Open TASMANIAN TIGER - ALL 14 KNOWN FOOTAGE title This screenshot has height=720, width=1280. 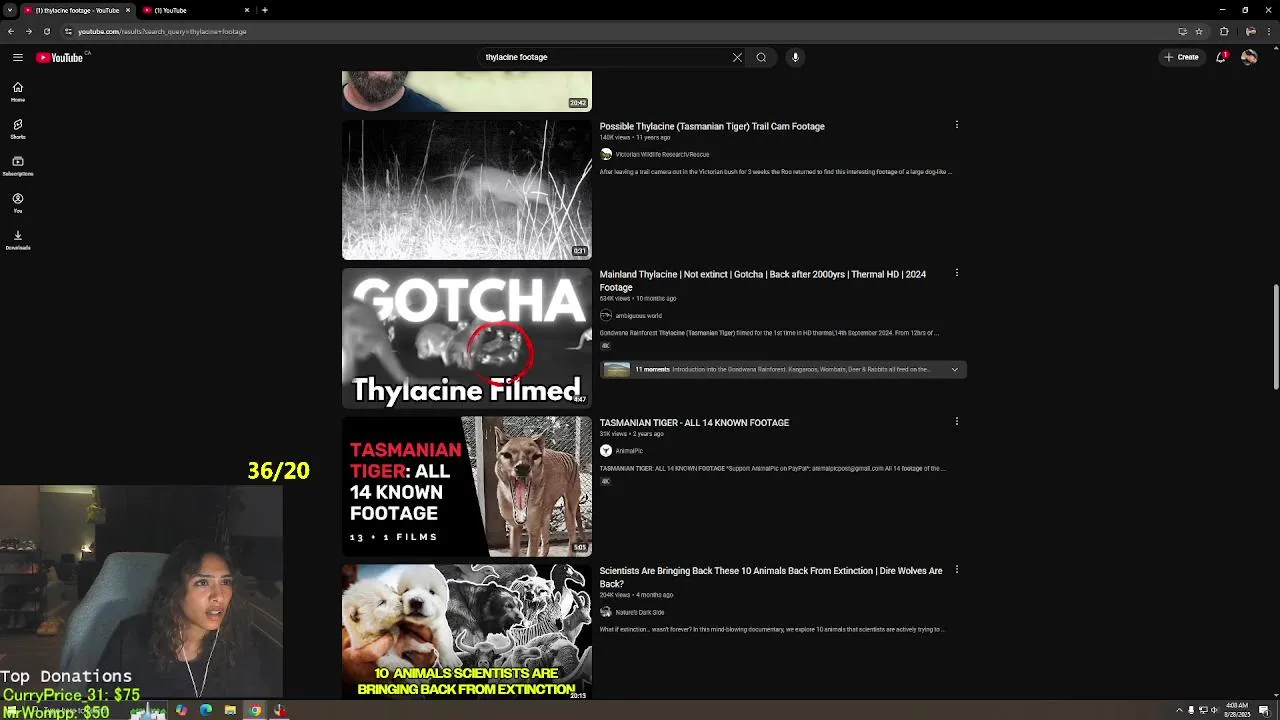694,423
